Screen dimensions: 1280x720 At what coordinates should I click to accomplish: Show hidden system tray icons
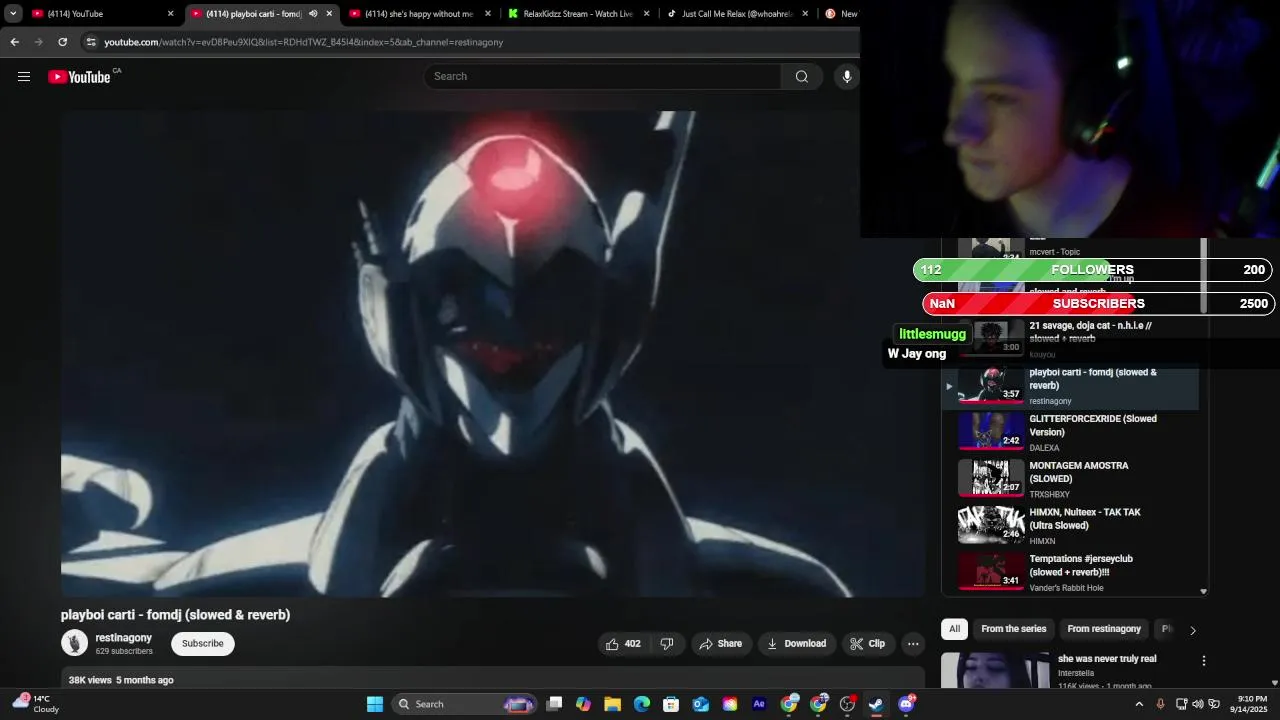(x=1139, y=704)
